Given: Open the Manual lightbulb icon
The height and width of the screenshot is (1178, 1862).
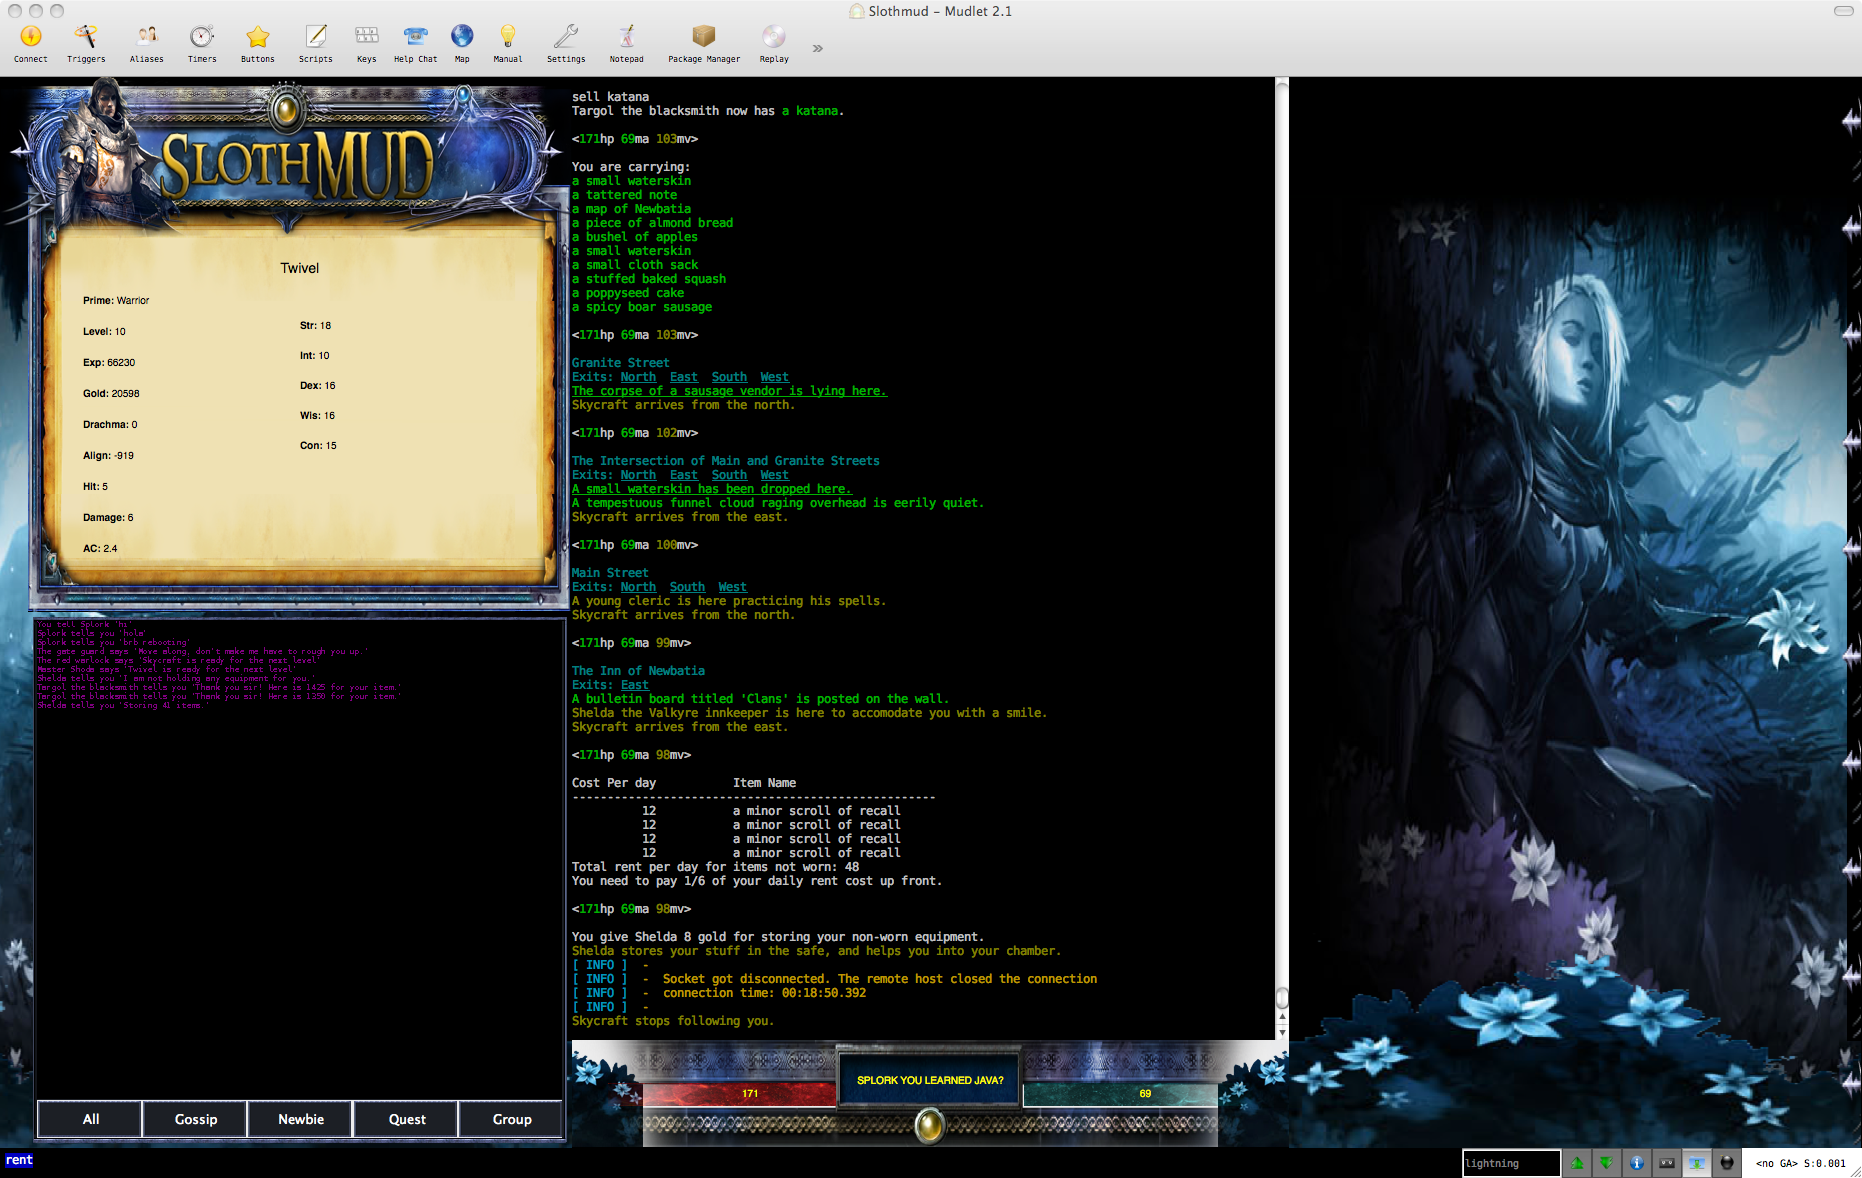Looking at the screenshot, I should (508, 44).
